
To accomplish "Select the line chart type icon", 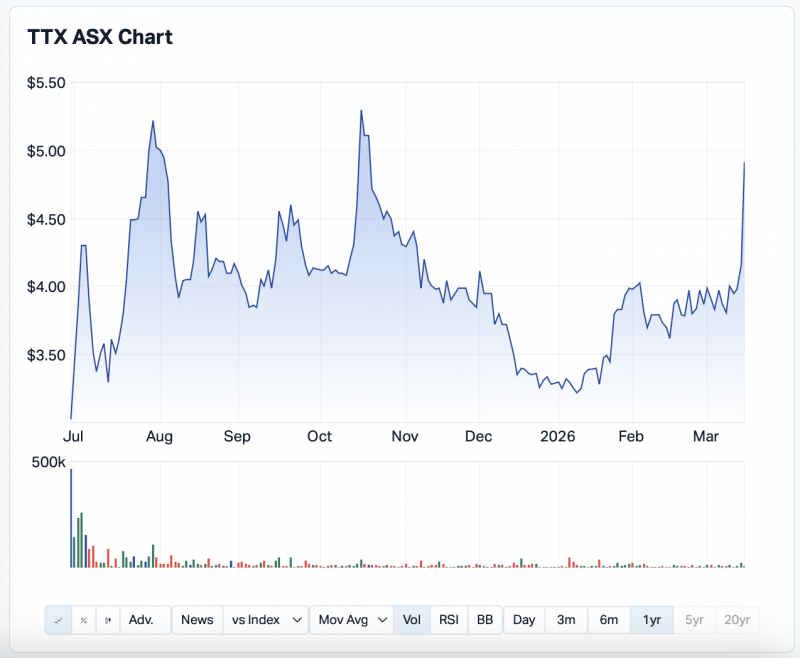I will click(x=58, y=620).
